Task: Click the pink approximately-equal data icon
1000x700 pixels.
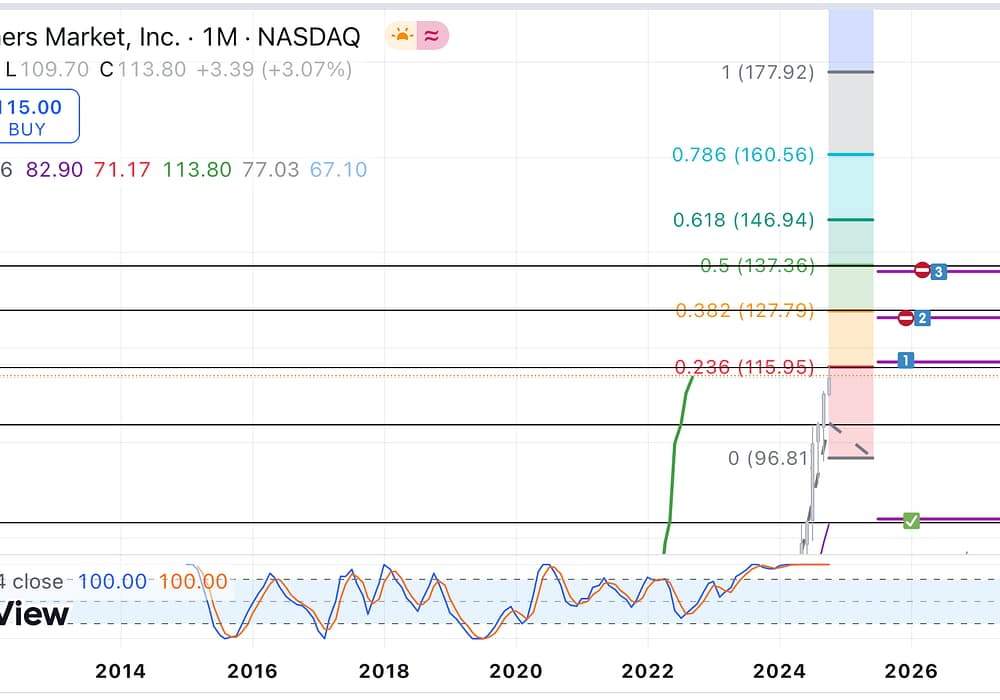Action: [433, 36]
